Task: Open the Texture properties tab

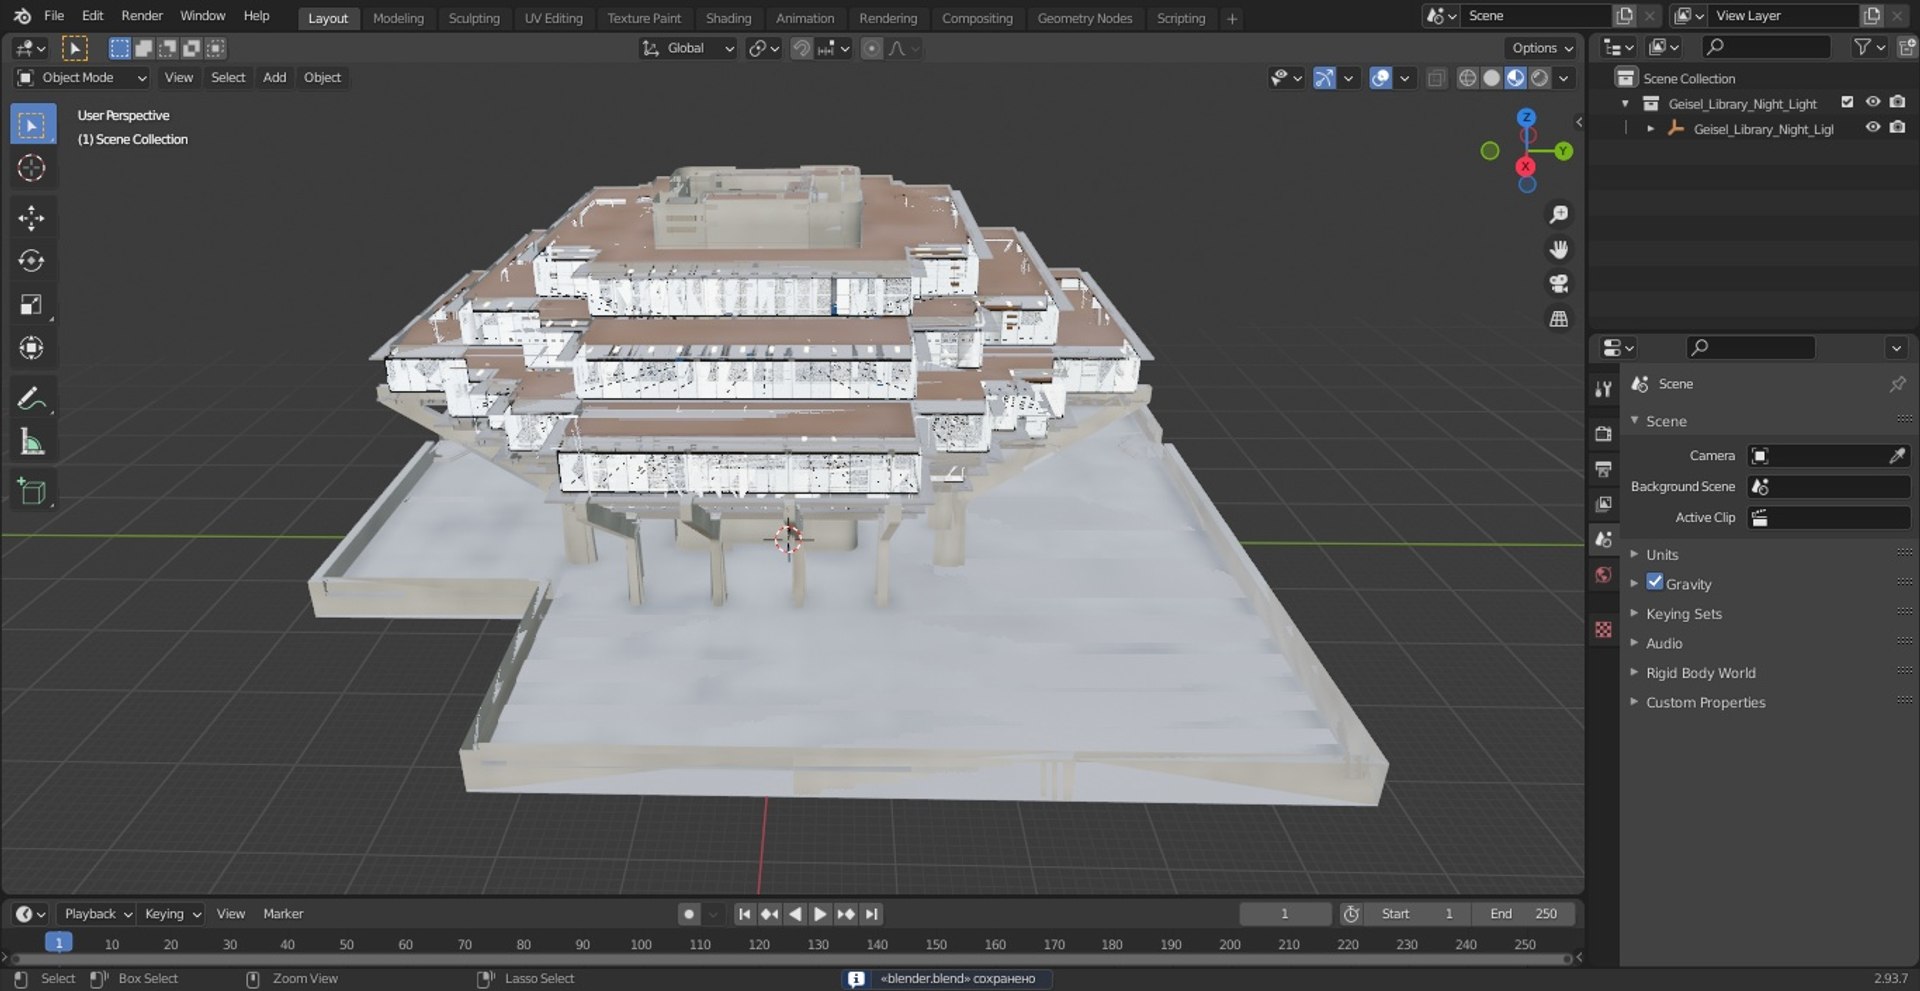Action: (x=1604, y=629)
